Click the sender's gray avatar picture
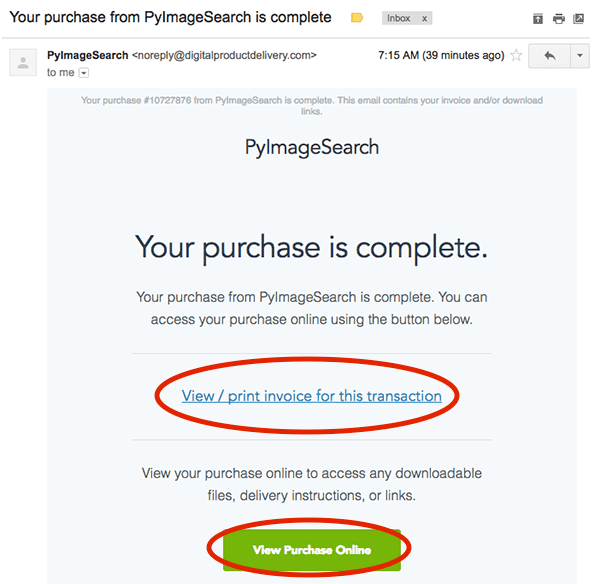The width and height of the screenshot is (600, 584). coord(23,62)
